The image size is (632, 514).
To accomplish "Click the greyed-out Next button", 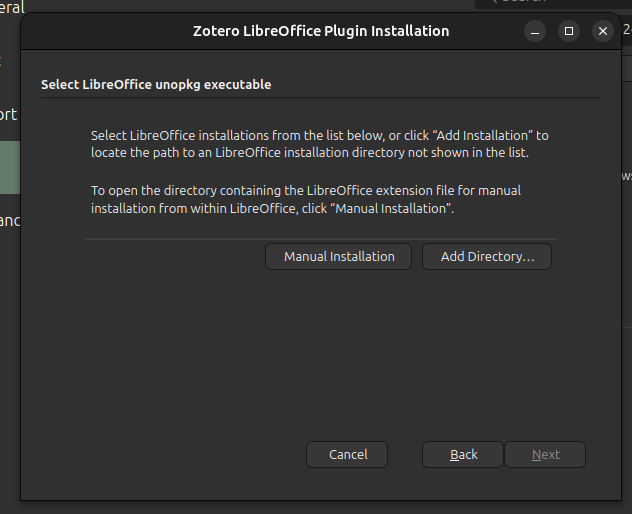I will (x=545, y=454).
